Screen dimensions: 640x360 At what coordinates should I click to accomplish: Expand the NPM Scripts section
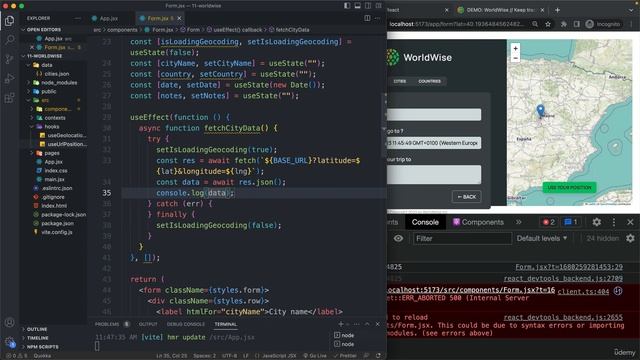pyautogui.click(x=42, y=347)
